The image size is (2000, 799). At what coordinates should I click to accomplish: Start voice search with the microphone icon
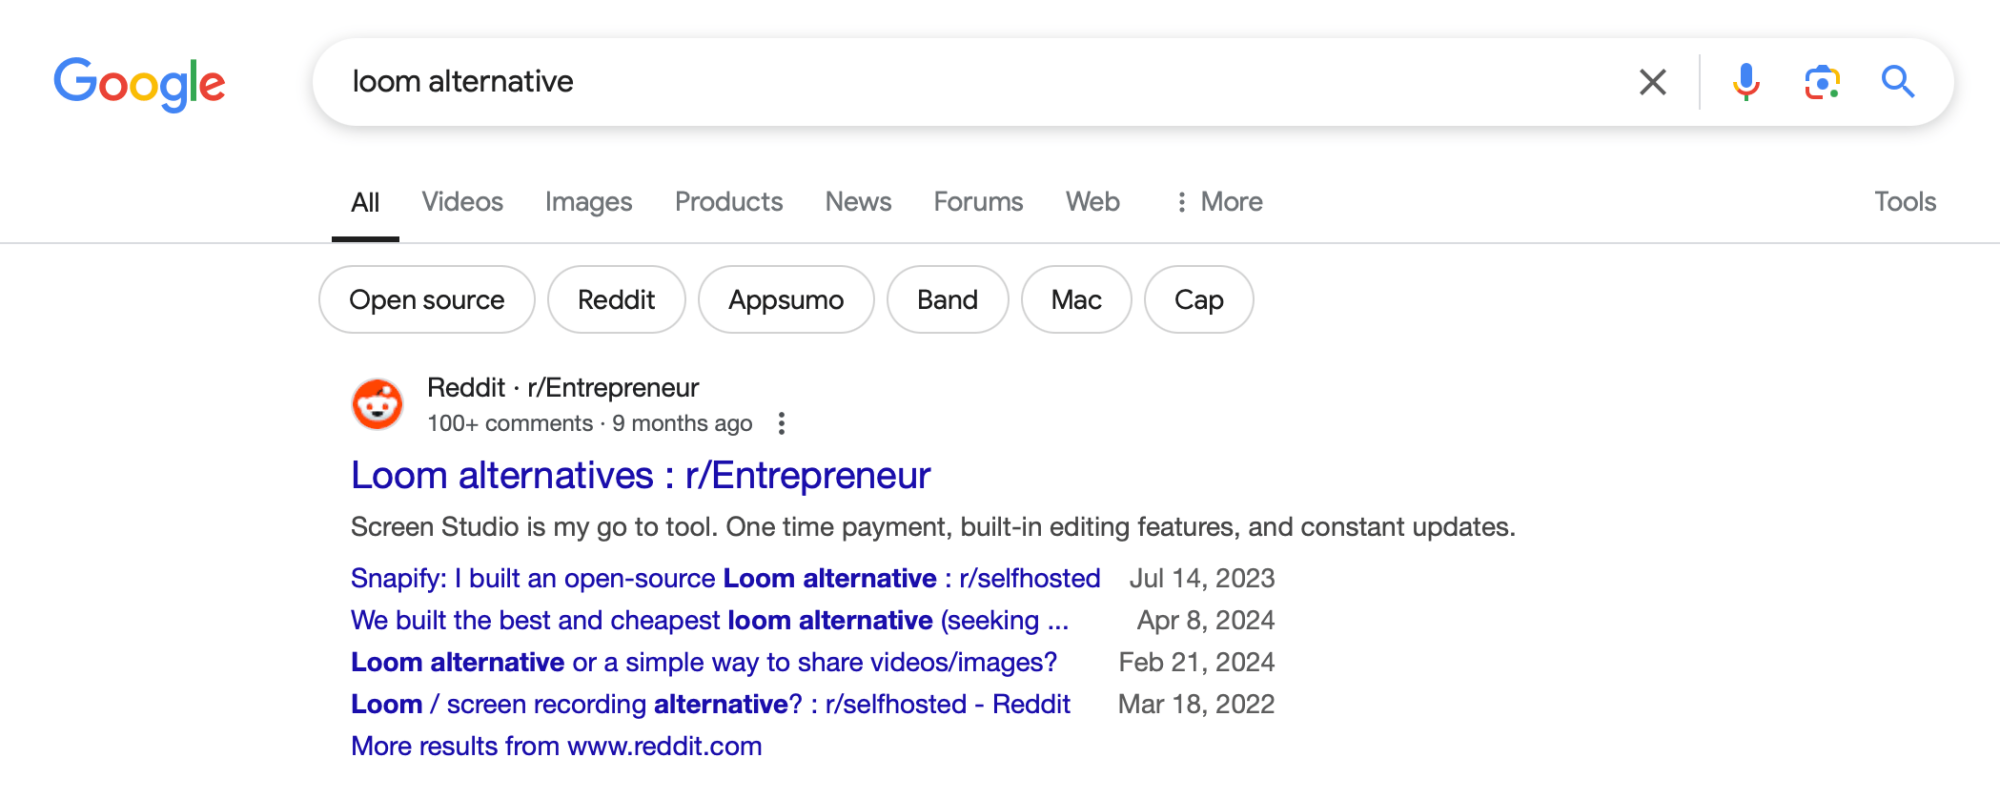[1746, 82]
